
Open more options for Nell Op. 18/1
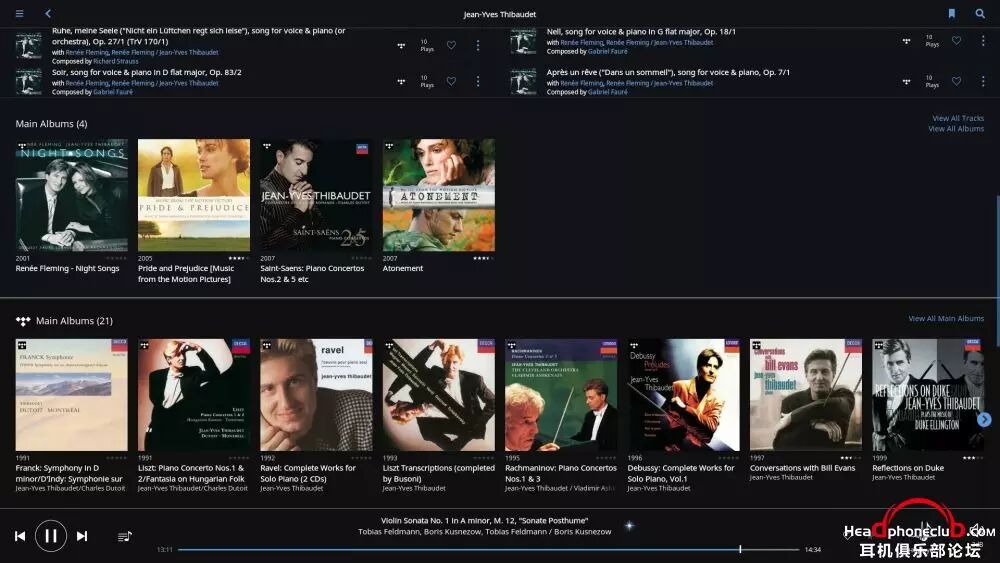[983, 40]
